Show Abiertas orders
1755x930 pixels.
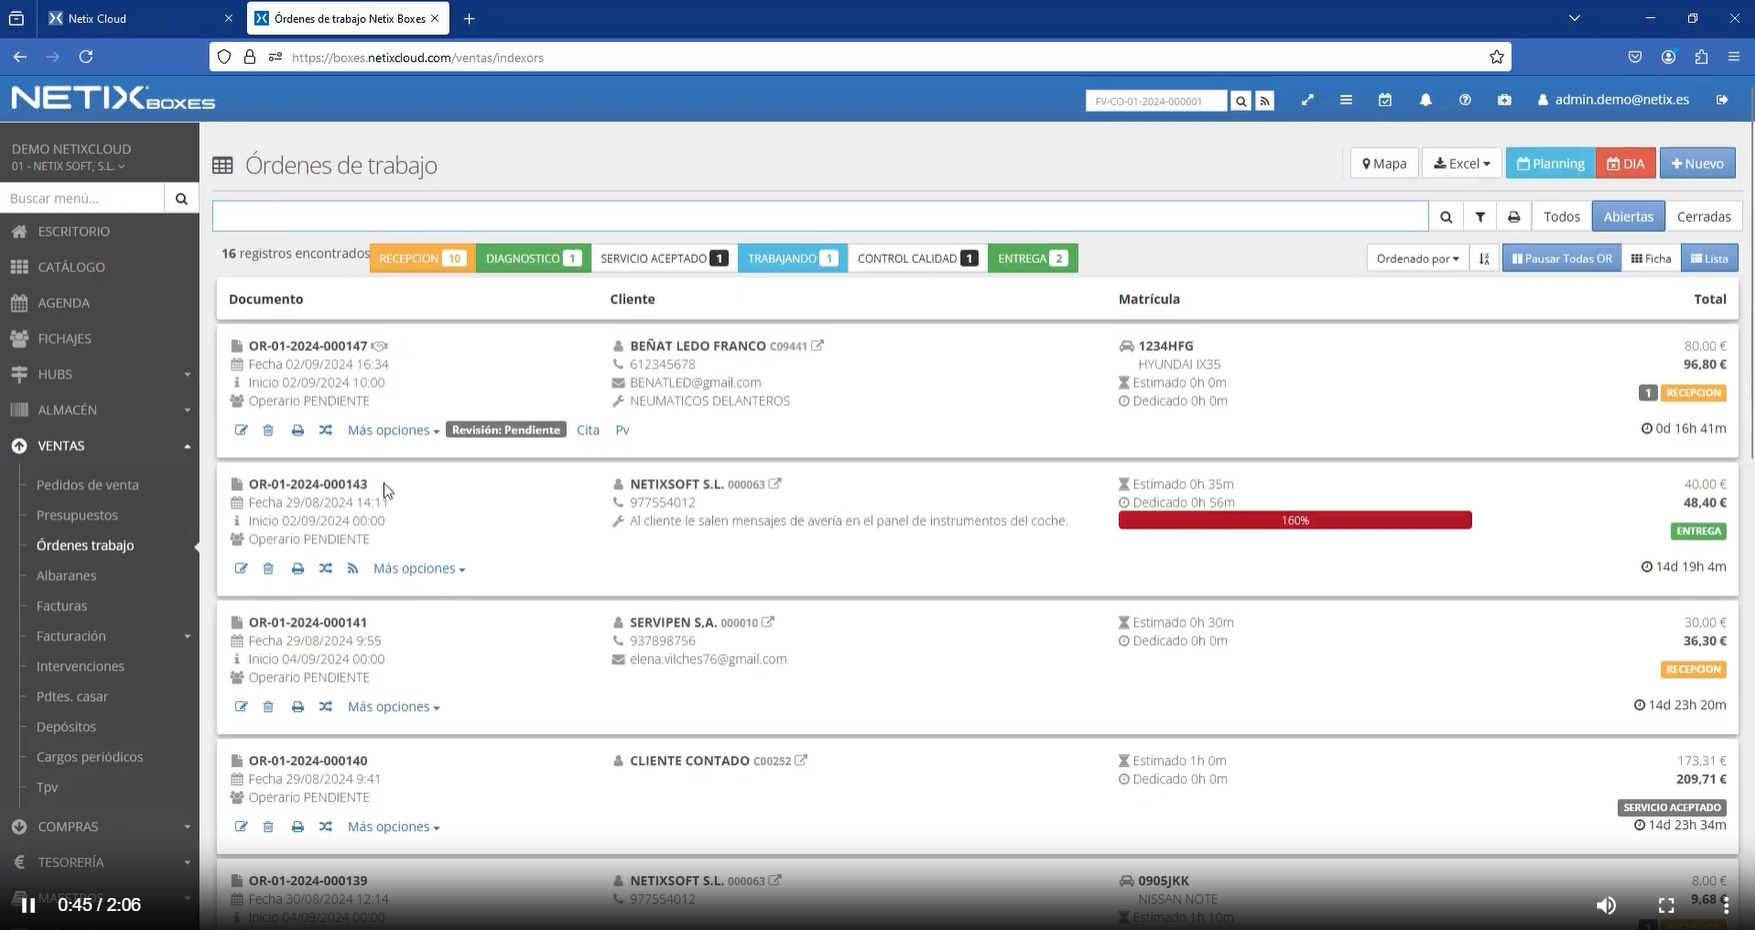tap(1628, 217)
